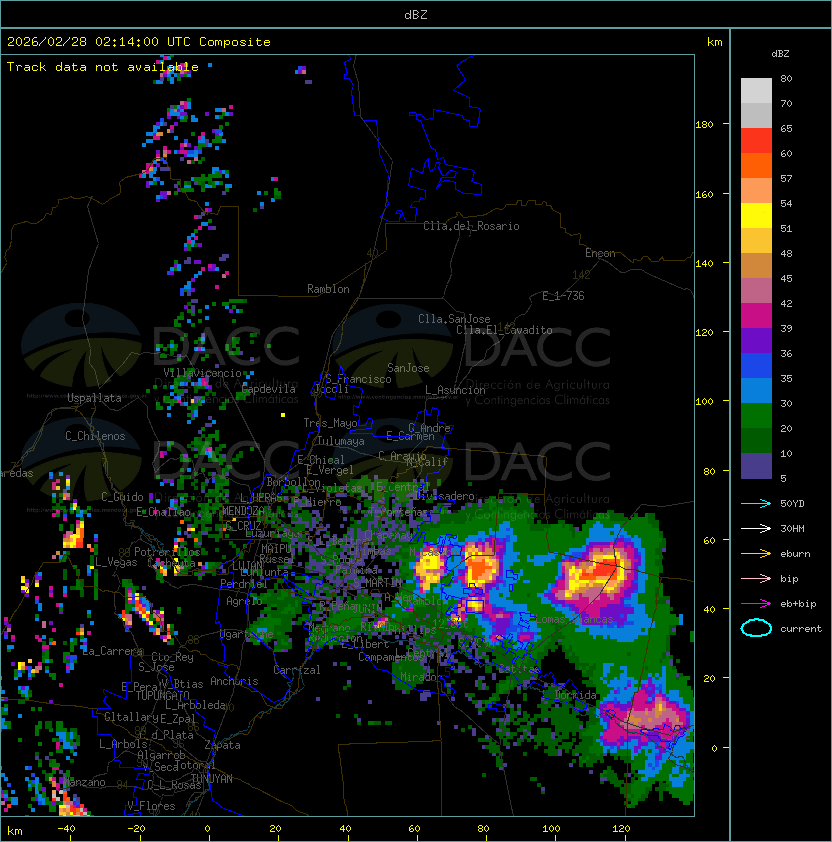The image size is (832, 842).
Task: Click the 120 km horizontal axis tick
Action: [621, 829]
